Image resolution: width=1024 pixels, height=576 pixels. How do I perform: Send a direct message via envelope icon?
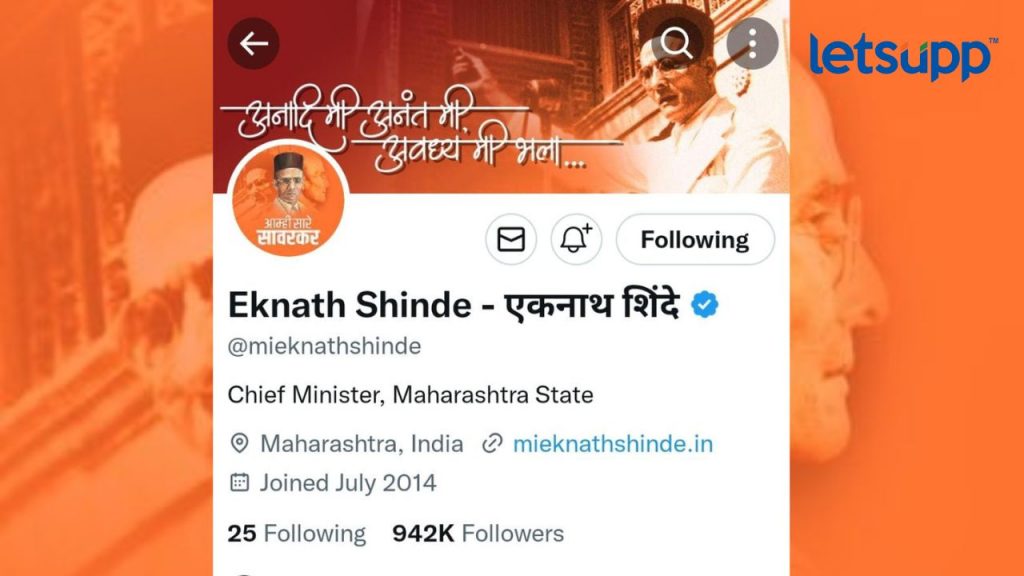tap(511, 240)
